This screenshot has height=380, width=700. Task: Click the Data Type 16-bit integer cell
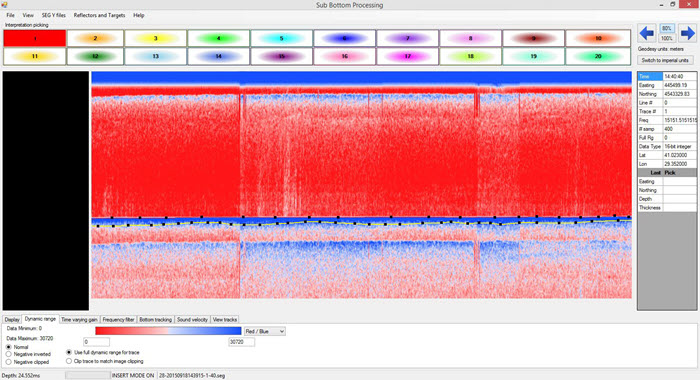point(679,146)
